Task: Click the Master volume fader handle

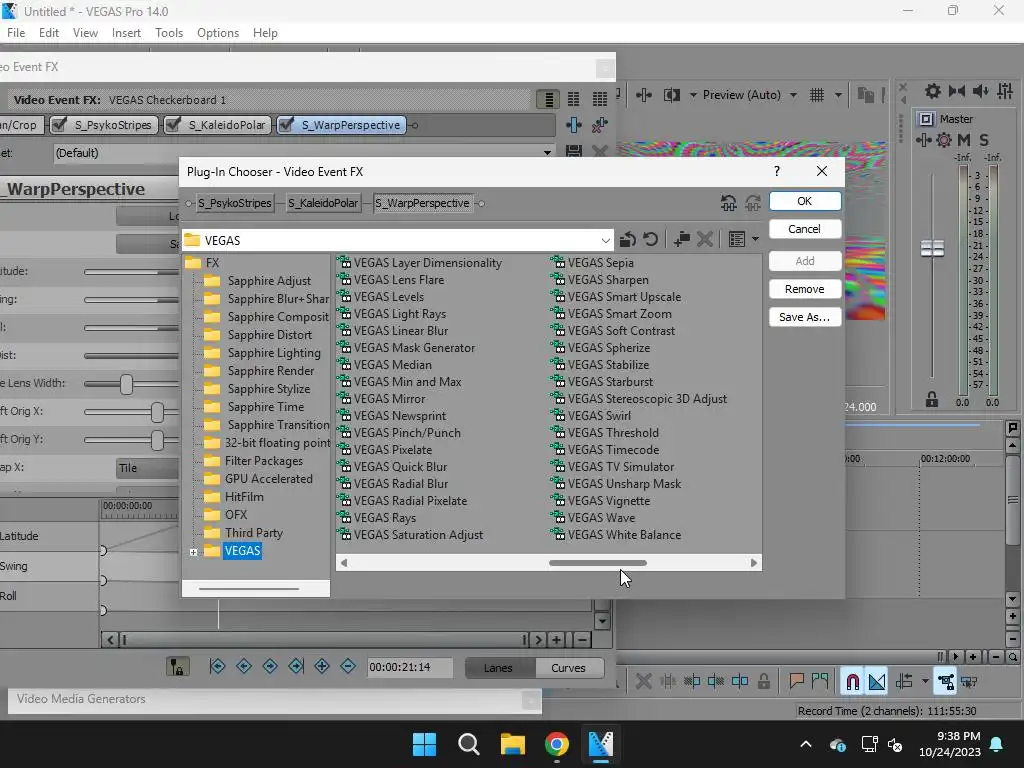Action: pyautogui.click(x=933, y=248)
